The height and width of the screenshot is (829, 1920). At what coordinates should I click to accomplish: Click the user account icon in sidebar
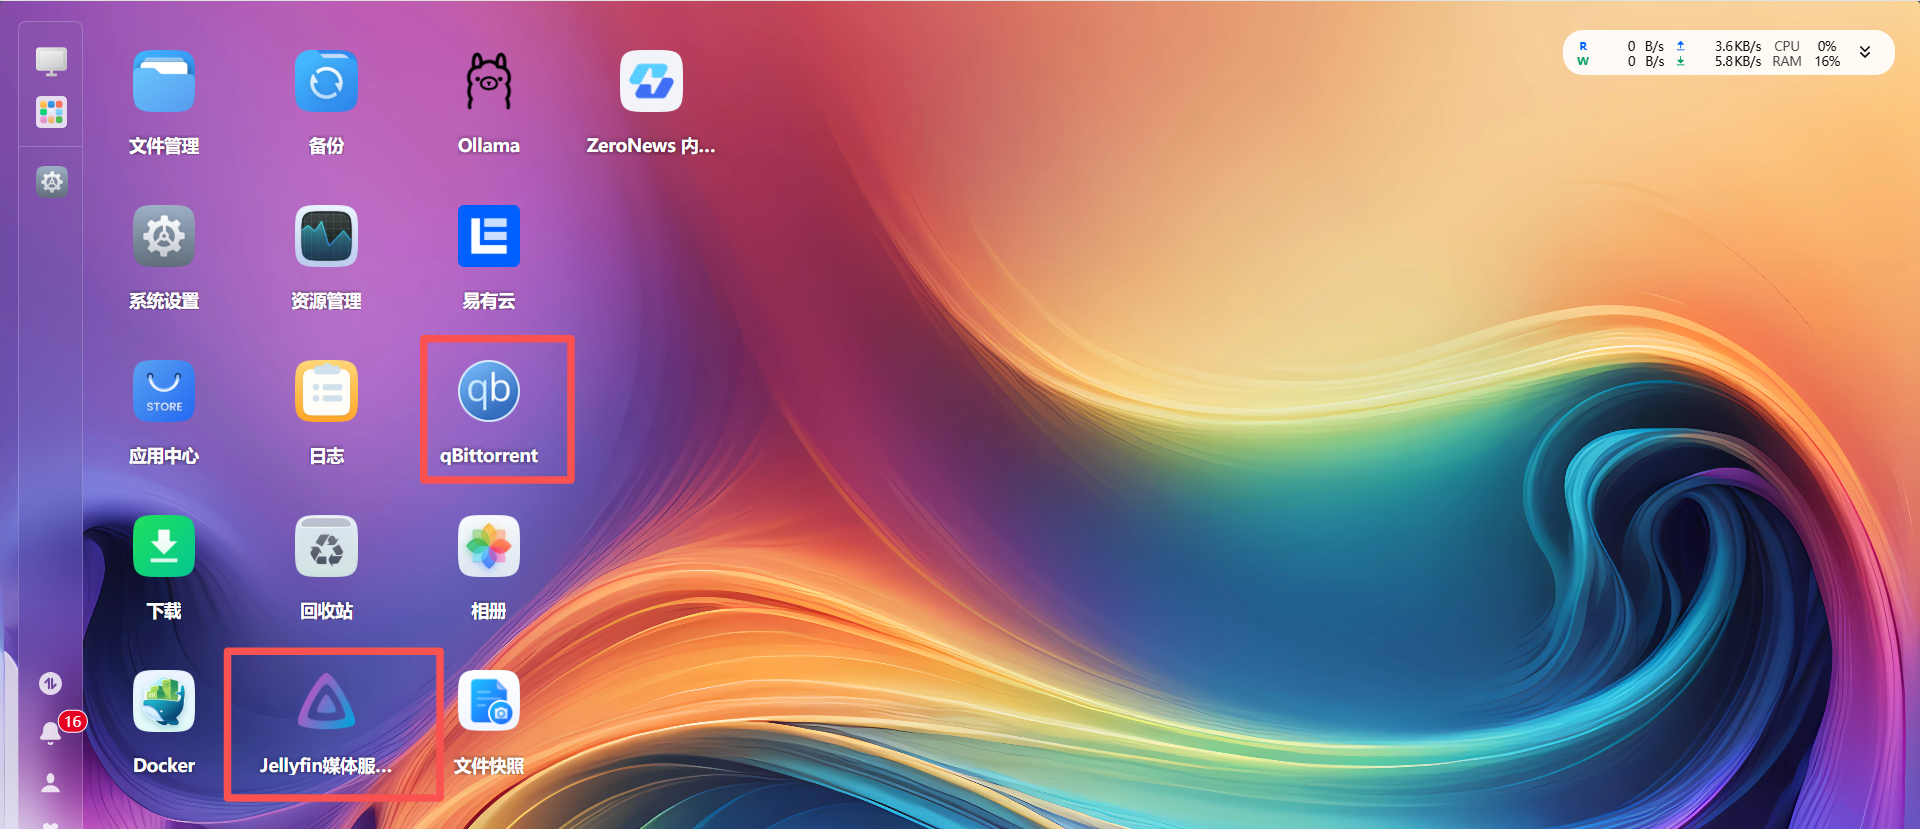(51, 783)
